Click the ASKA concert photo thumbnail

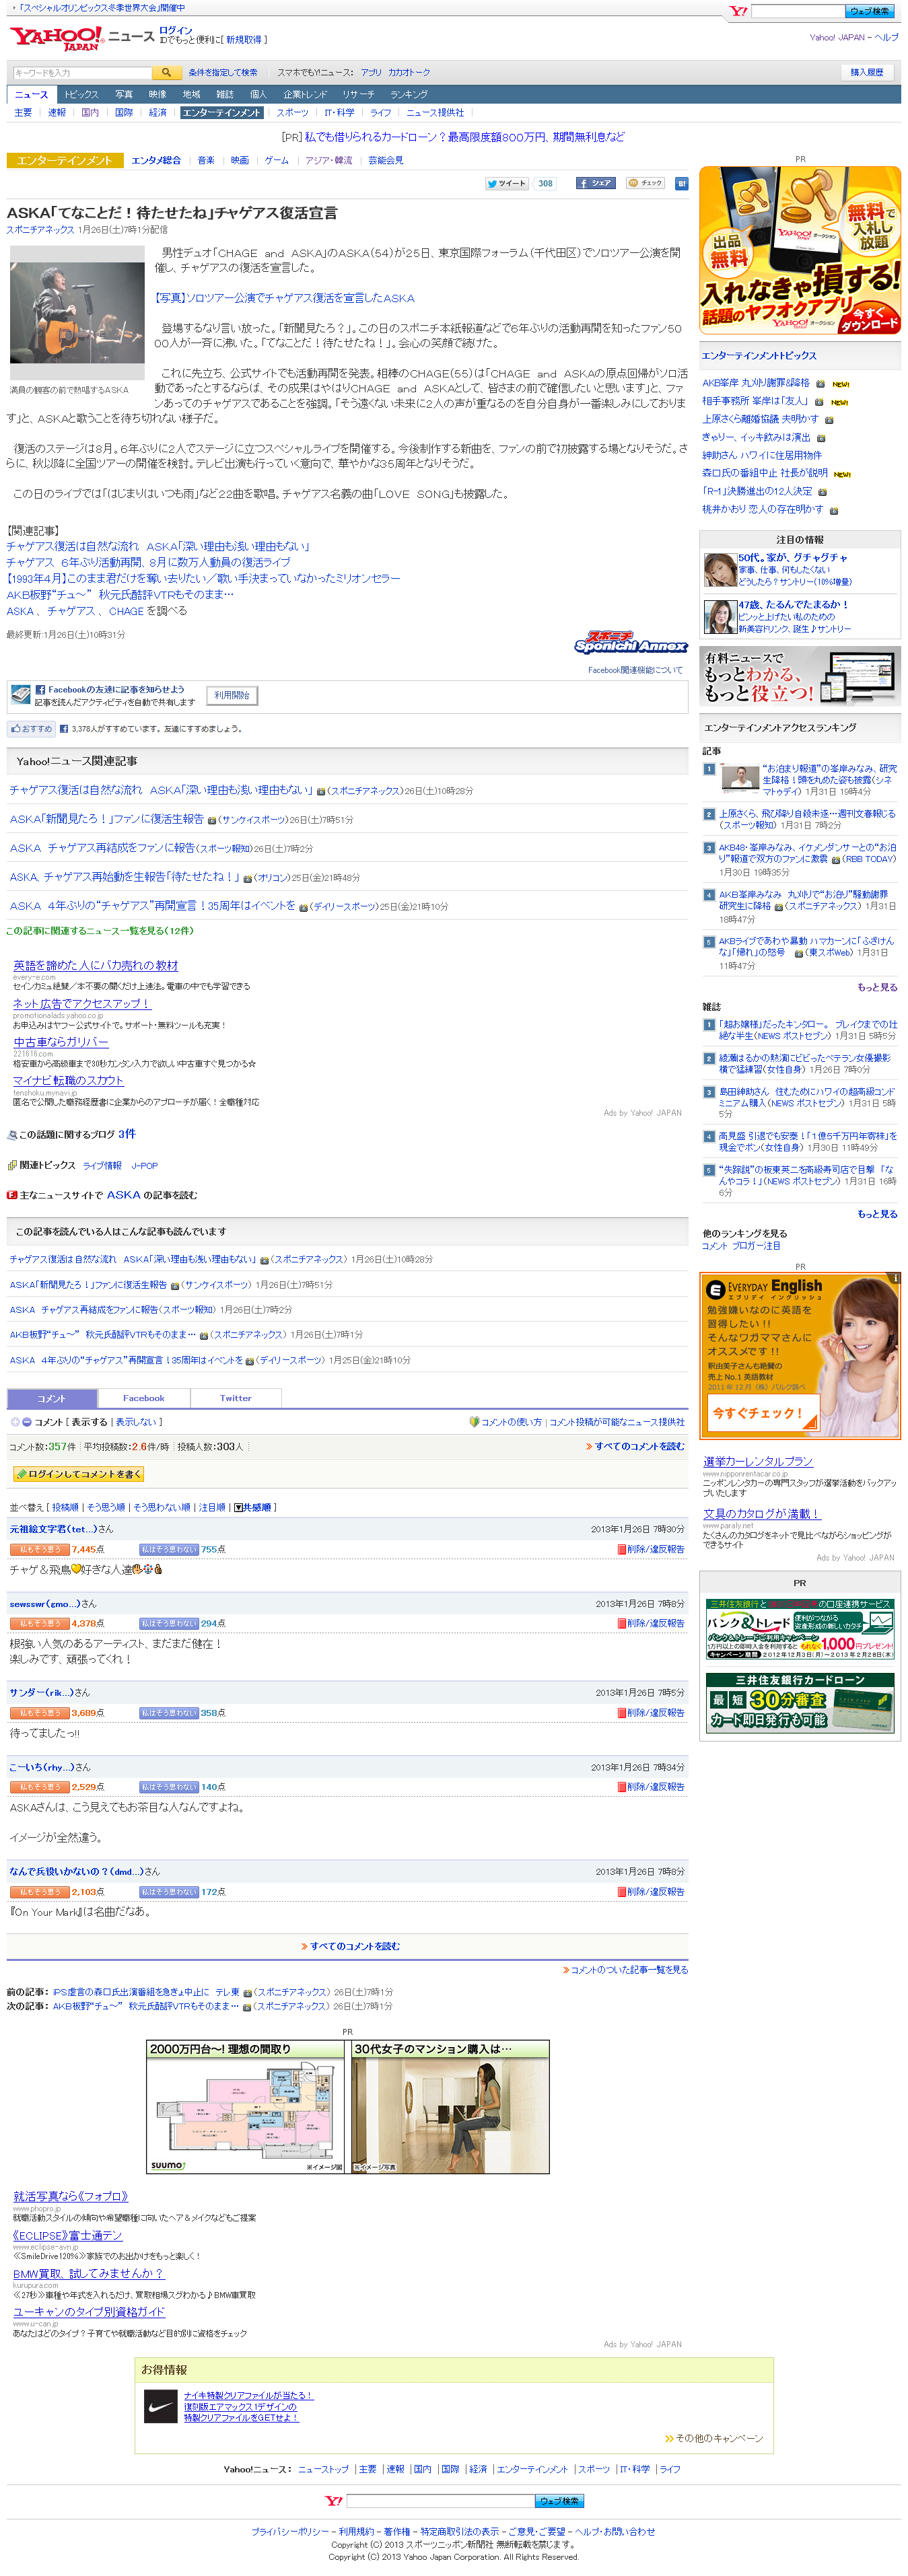(x=77, y=314)
